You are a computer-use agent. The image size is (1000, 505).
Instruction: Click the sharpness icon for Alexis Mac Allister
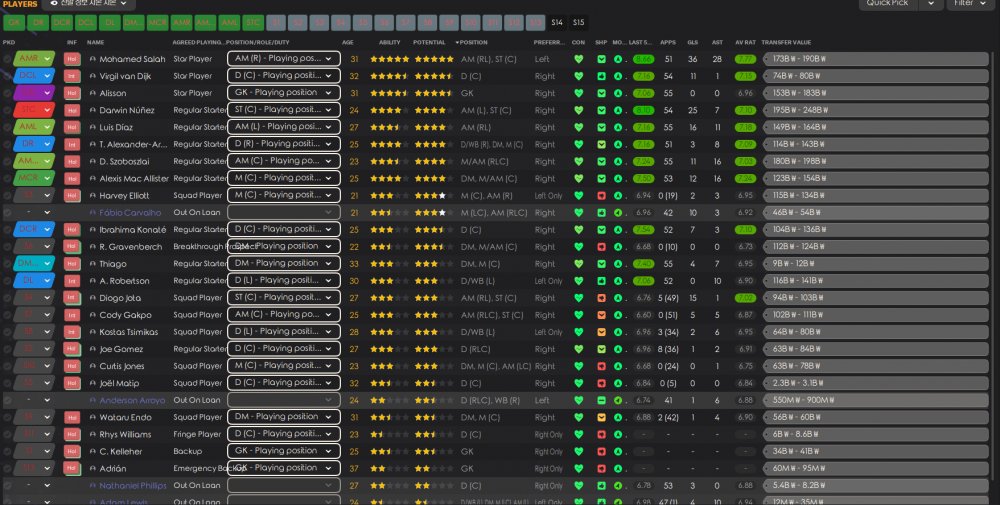pyautogui.click(x=601, y=179)
